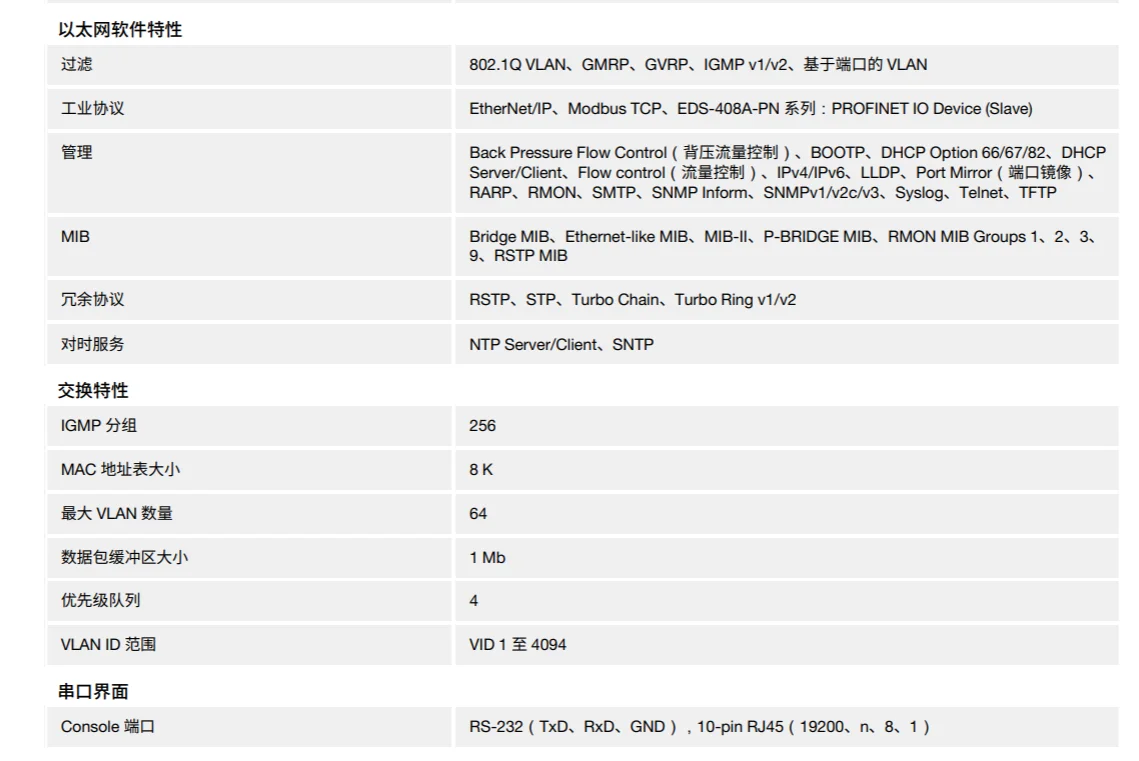
Task: Click the NTP Server/Client value
Action: pos(561,344)
